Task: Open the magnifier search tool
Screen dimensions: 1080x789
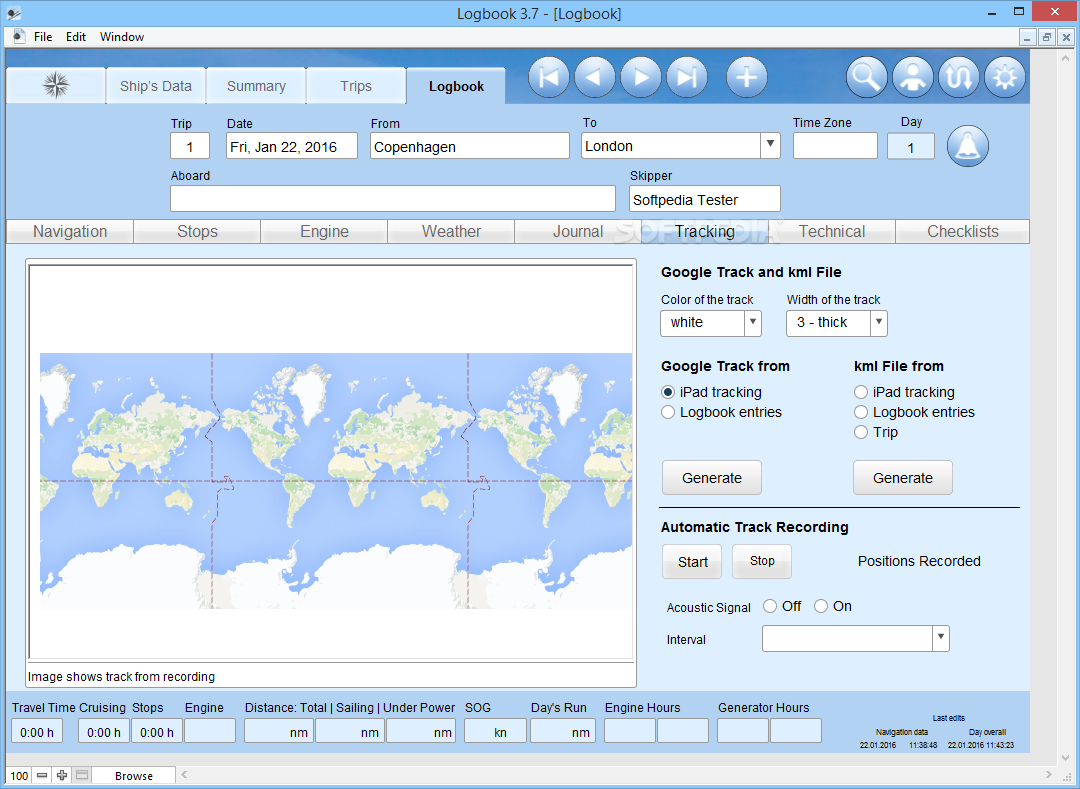Action: (866, 77)
